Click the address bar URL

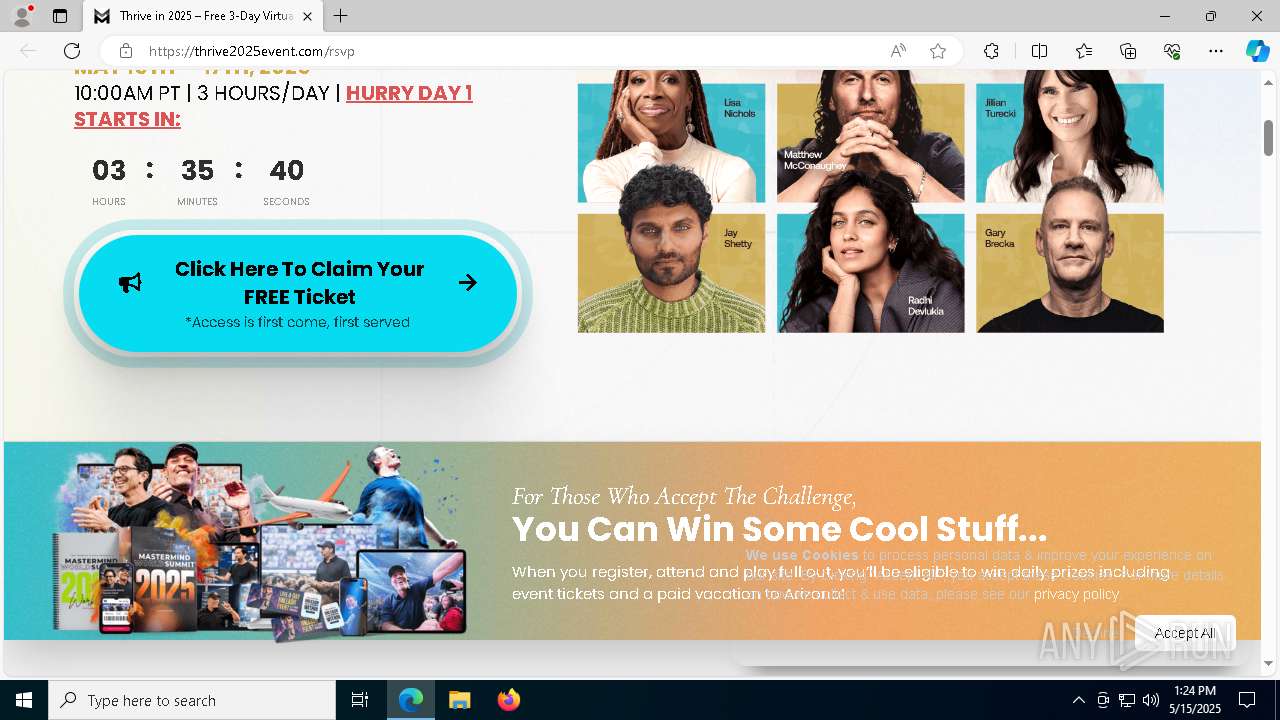[251, 51]
